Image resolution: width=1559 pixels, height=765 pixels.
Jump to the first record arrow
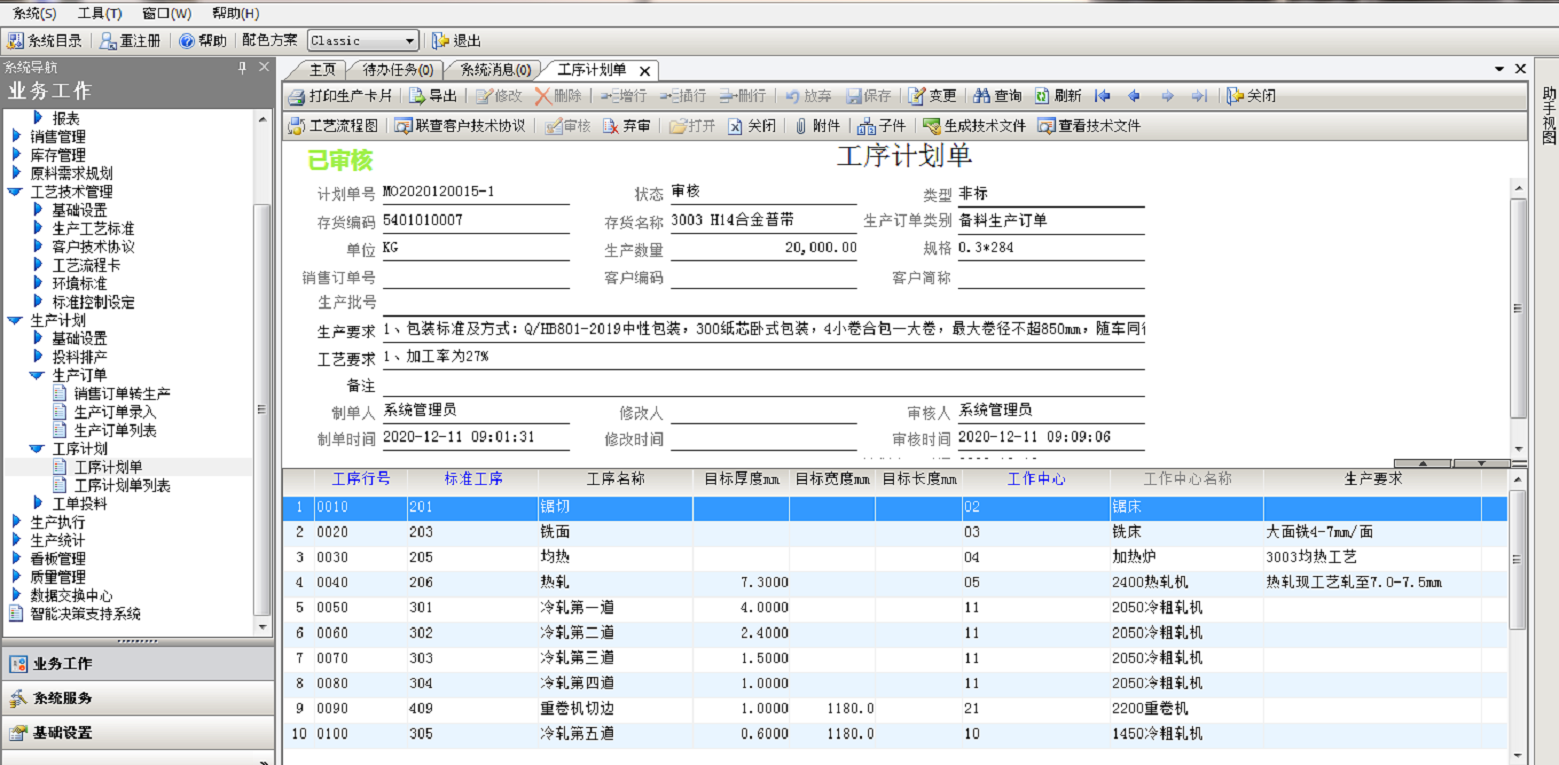(1102, 97)
